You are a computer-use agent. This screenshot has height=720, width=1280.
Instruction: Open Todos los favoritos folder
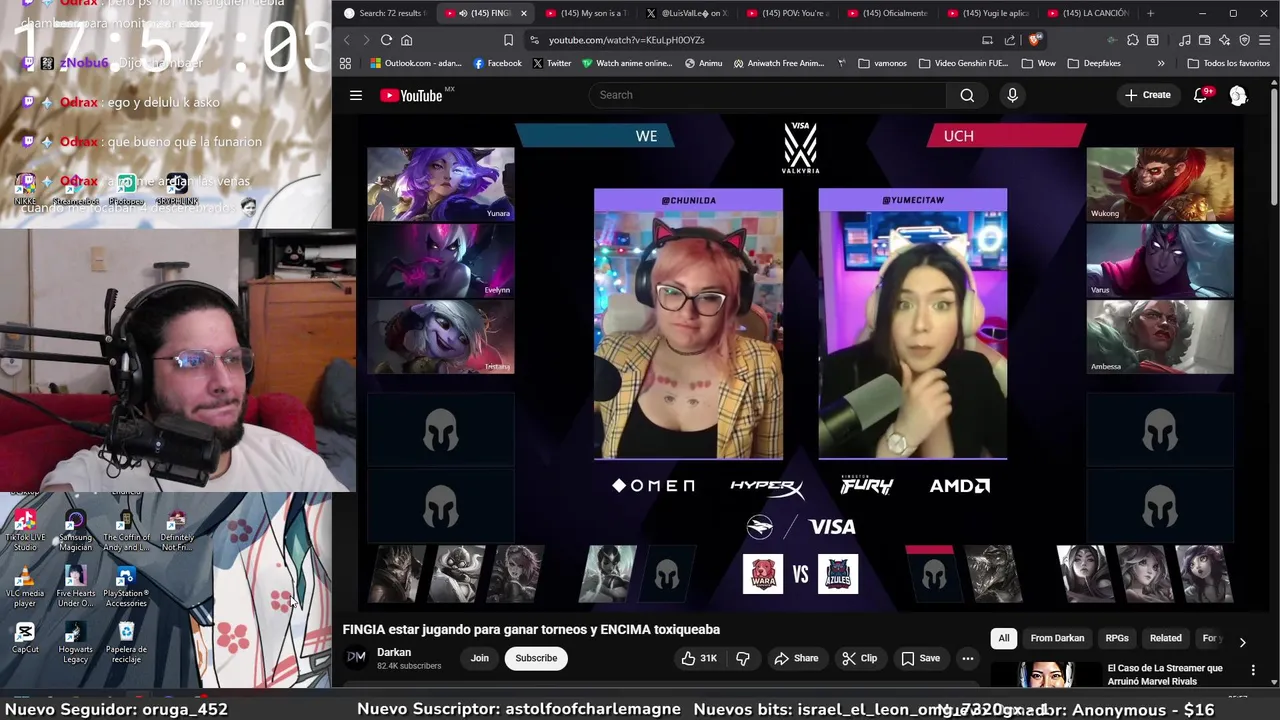[1229, 63]
